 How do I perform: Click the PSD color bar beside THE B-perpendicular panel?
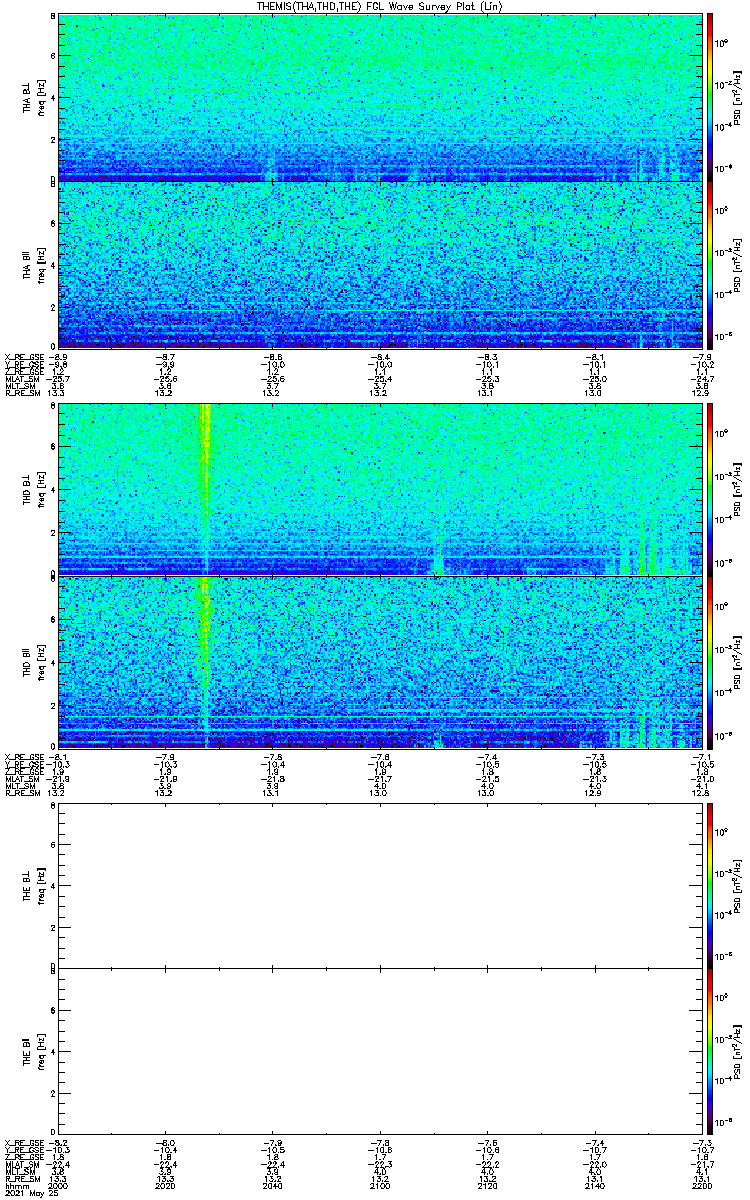point(710,885)
